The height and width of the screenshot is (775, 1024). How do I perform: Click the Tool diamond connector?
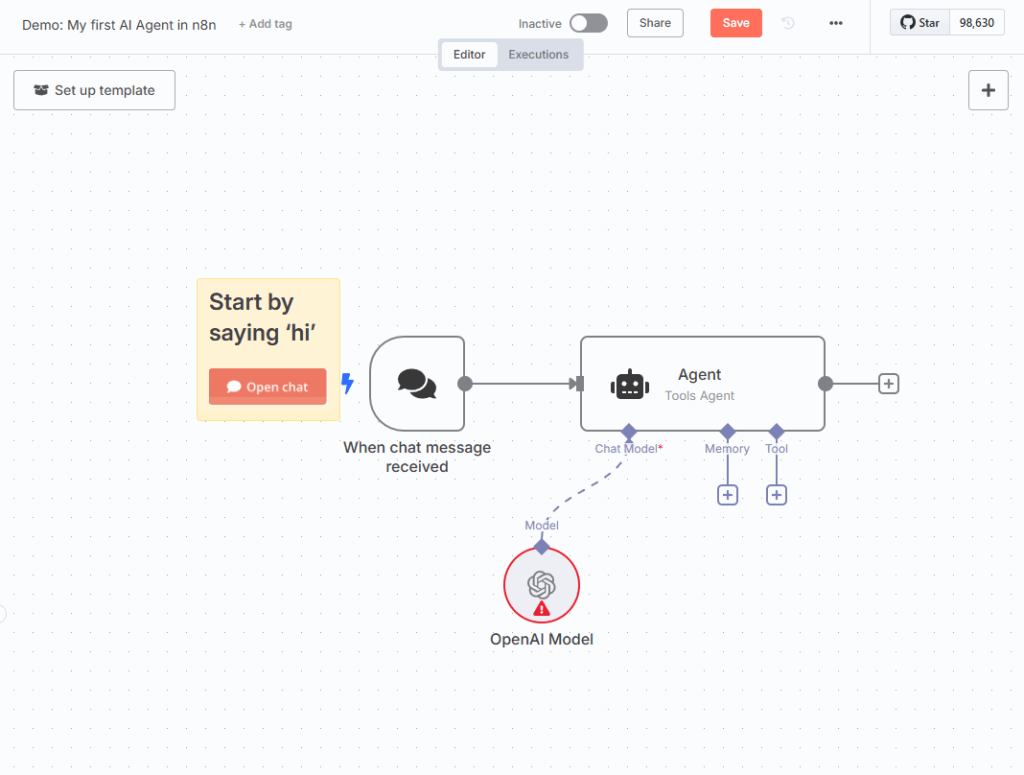[x=776, y=432]
